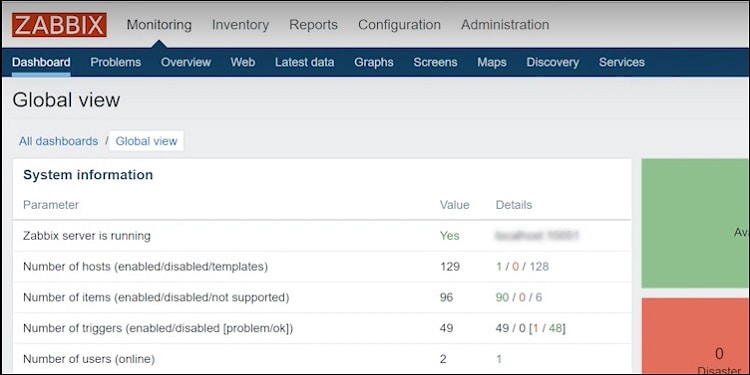Click the ZABBIX logo
The width and height of the screenshot is (750, 375).
tap(59, 25)
